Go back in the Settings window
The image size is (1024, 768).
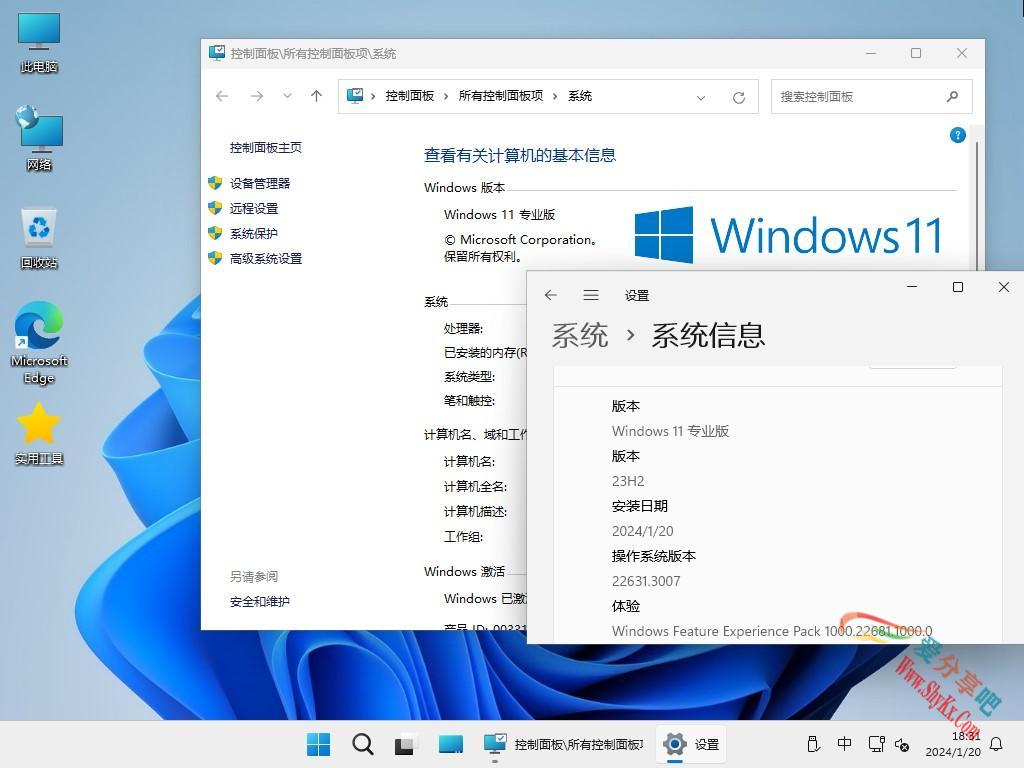(x=551, y=295)
